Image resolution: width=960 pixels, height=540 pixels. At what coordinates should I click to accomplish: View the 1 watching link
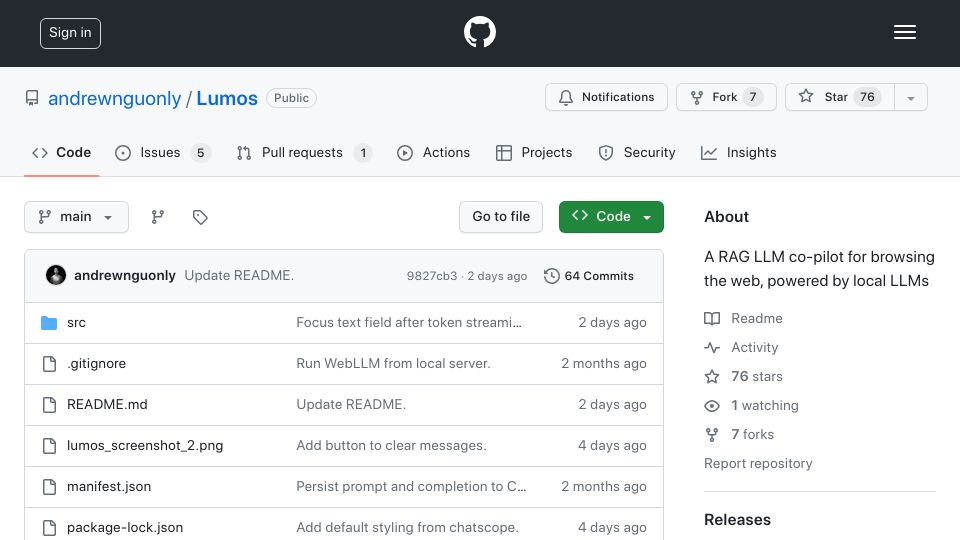pyautogui.click(x=752, y=406)
